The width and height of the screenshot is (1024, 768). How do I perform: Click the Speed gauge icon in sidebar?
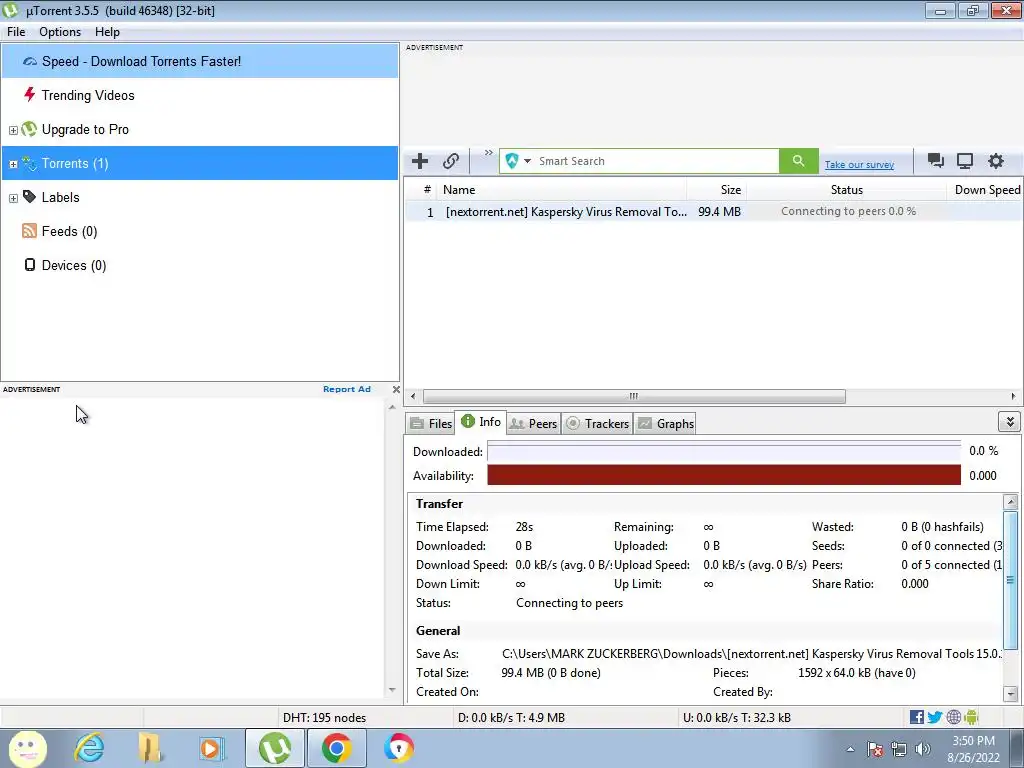pos(29,61)
